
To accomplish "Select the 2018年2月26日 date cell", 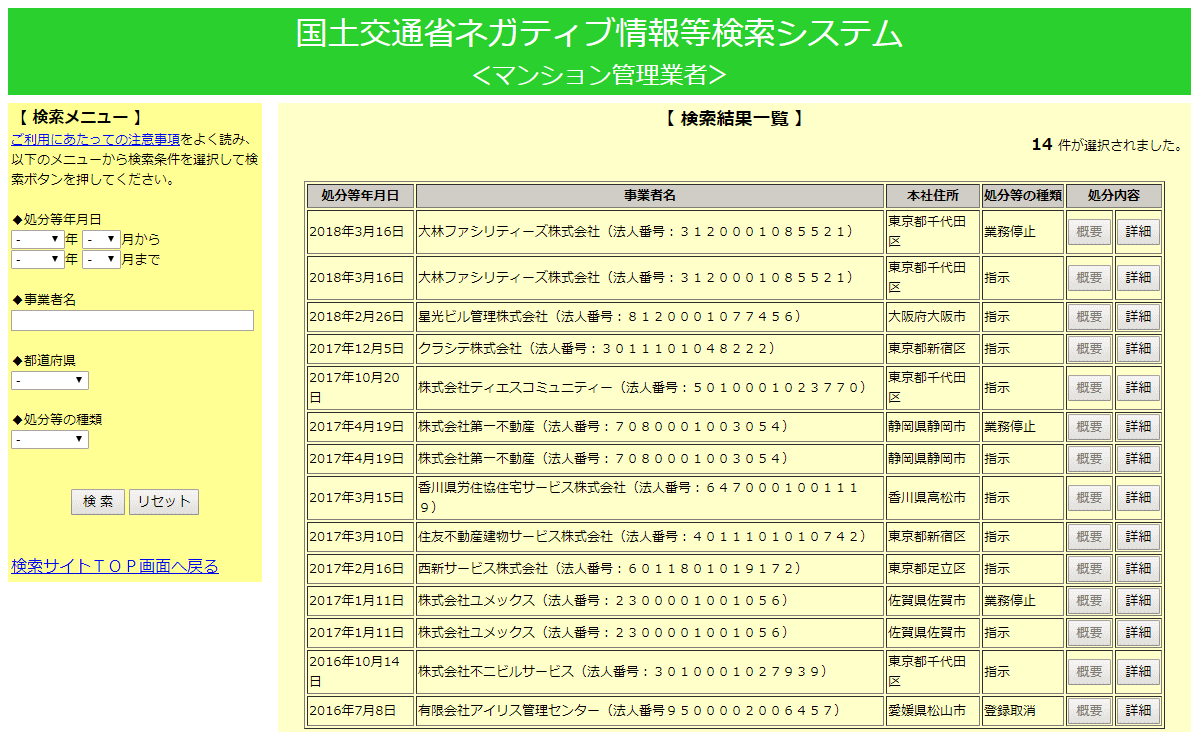I will (360, 317).
